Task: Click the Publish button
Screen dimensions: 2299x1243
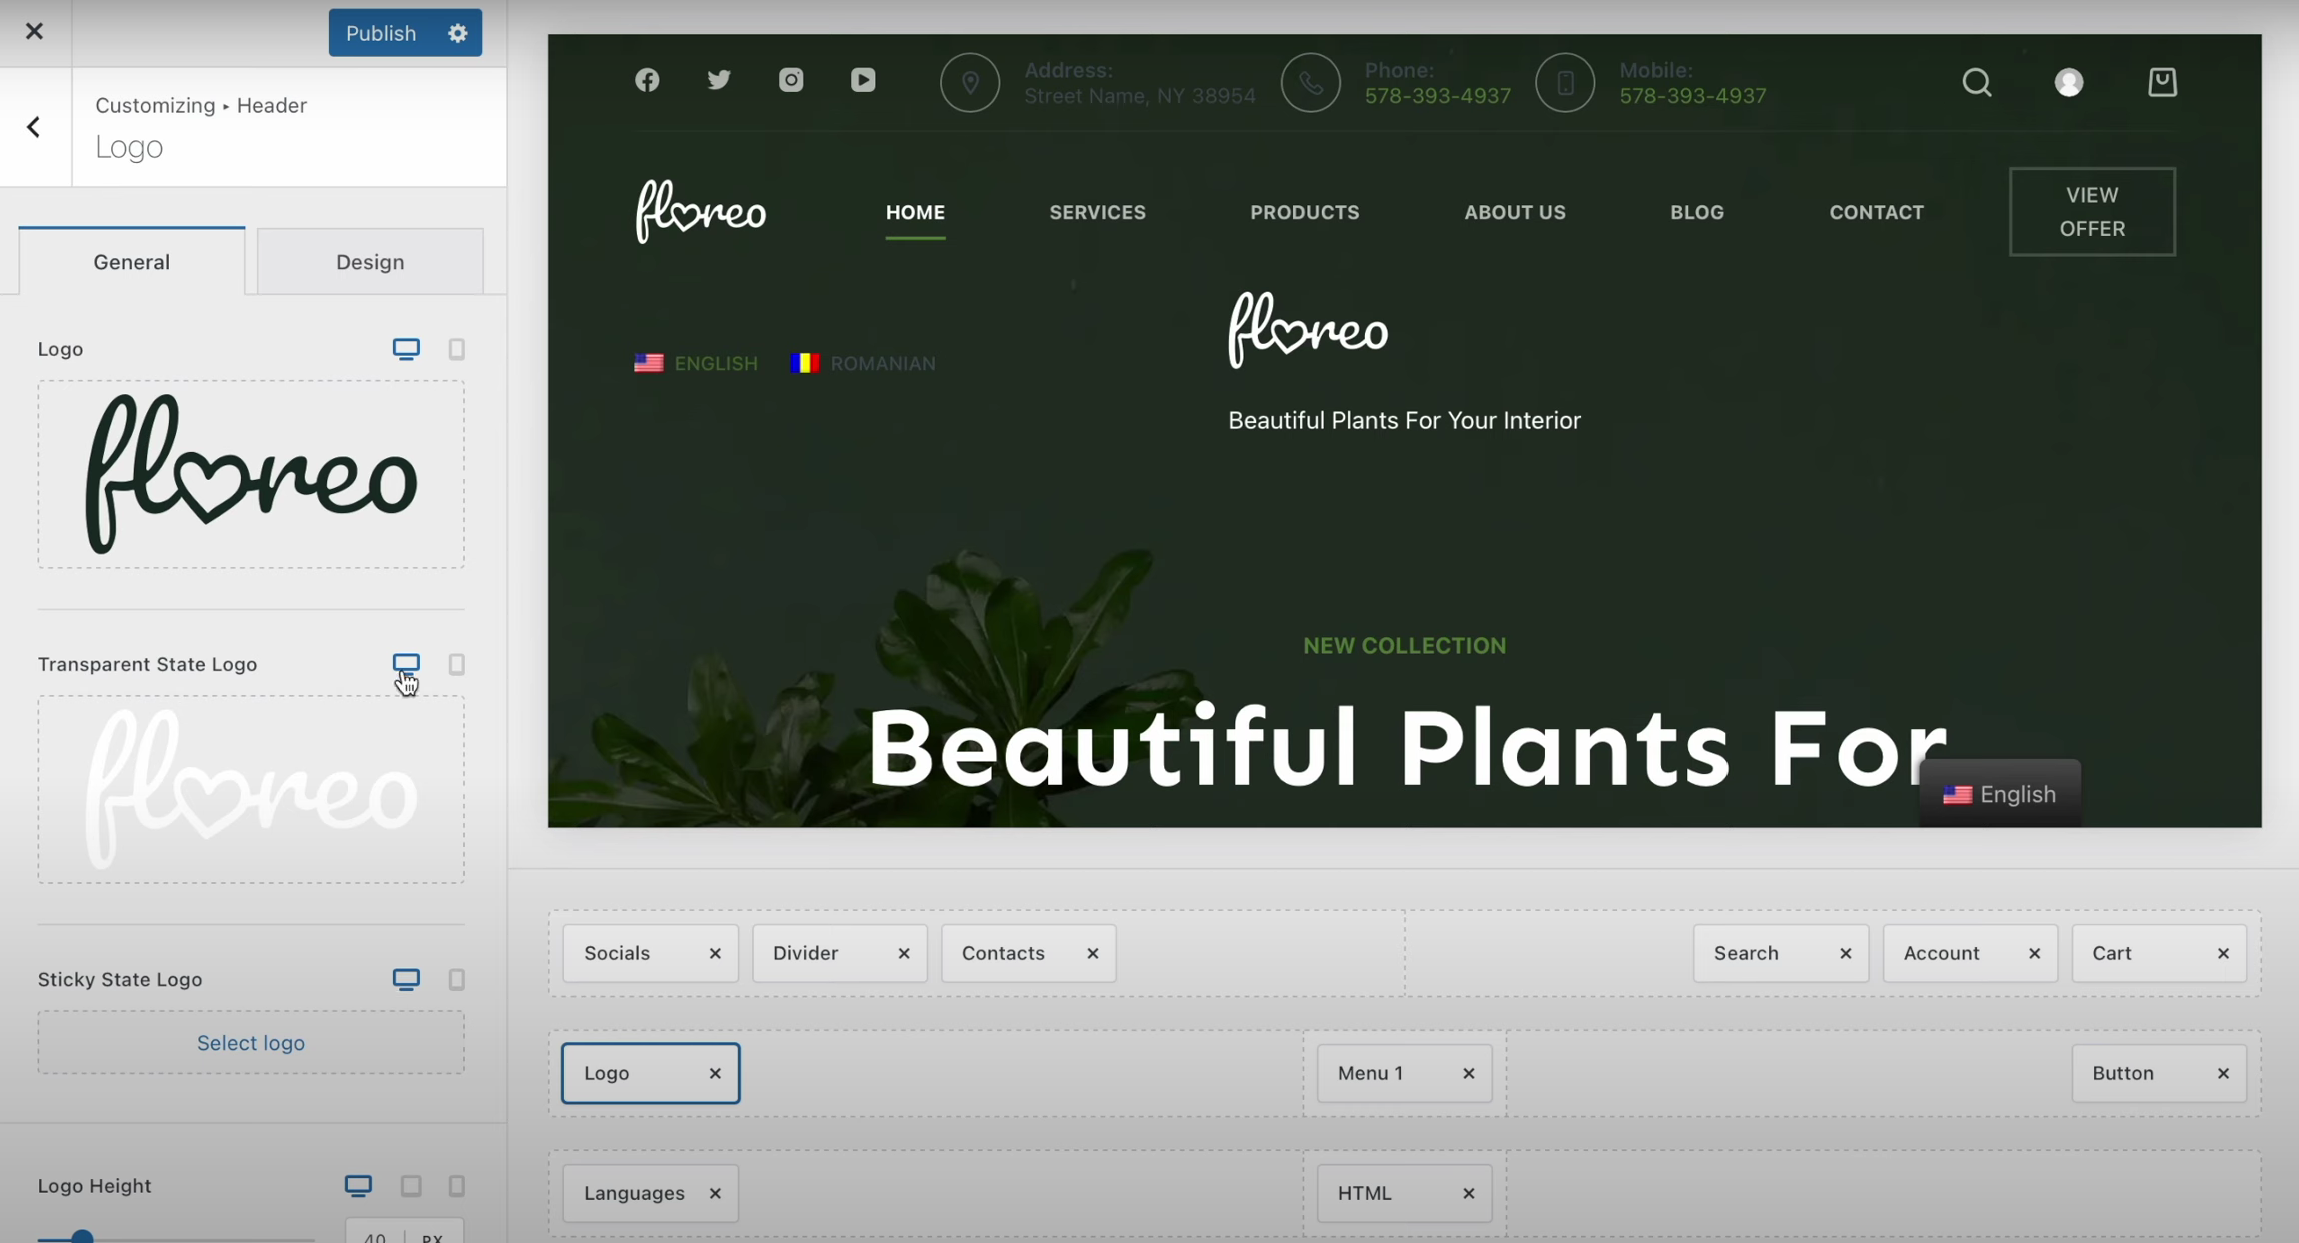Action: pos(381,33)
